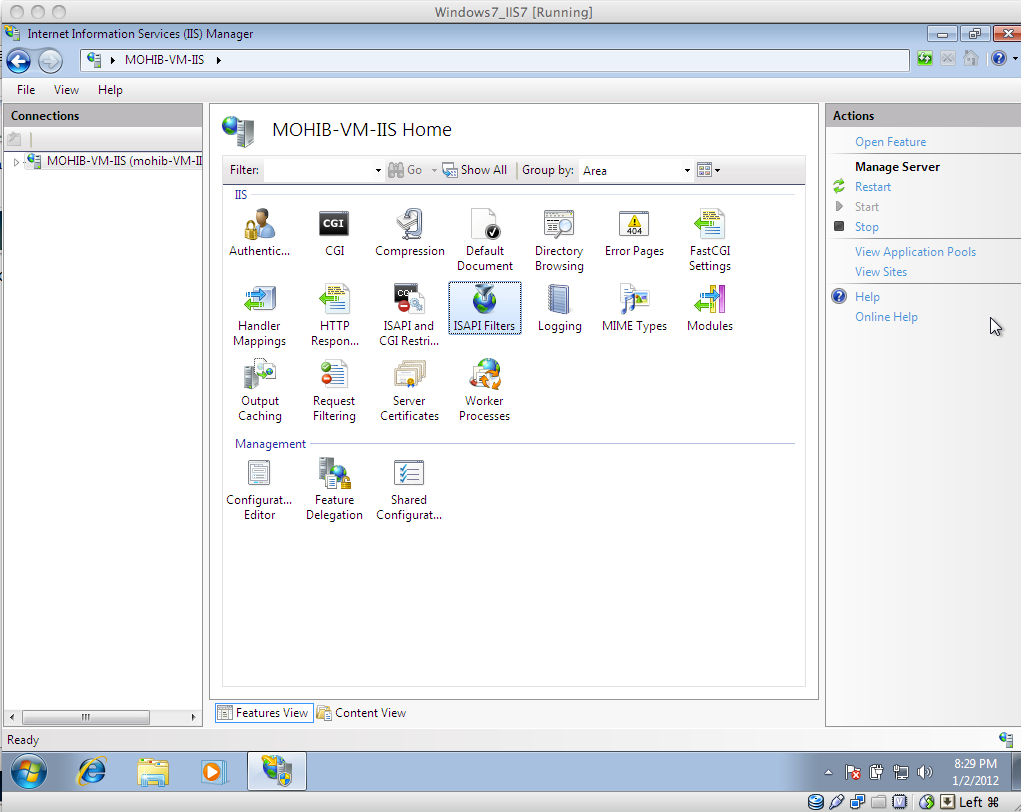This screenshot has height=812, width=1021.
Task: Open FastCGI Settings icon
Action: 709,224
